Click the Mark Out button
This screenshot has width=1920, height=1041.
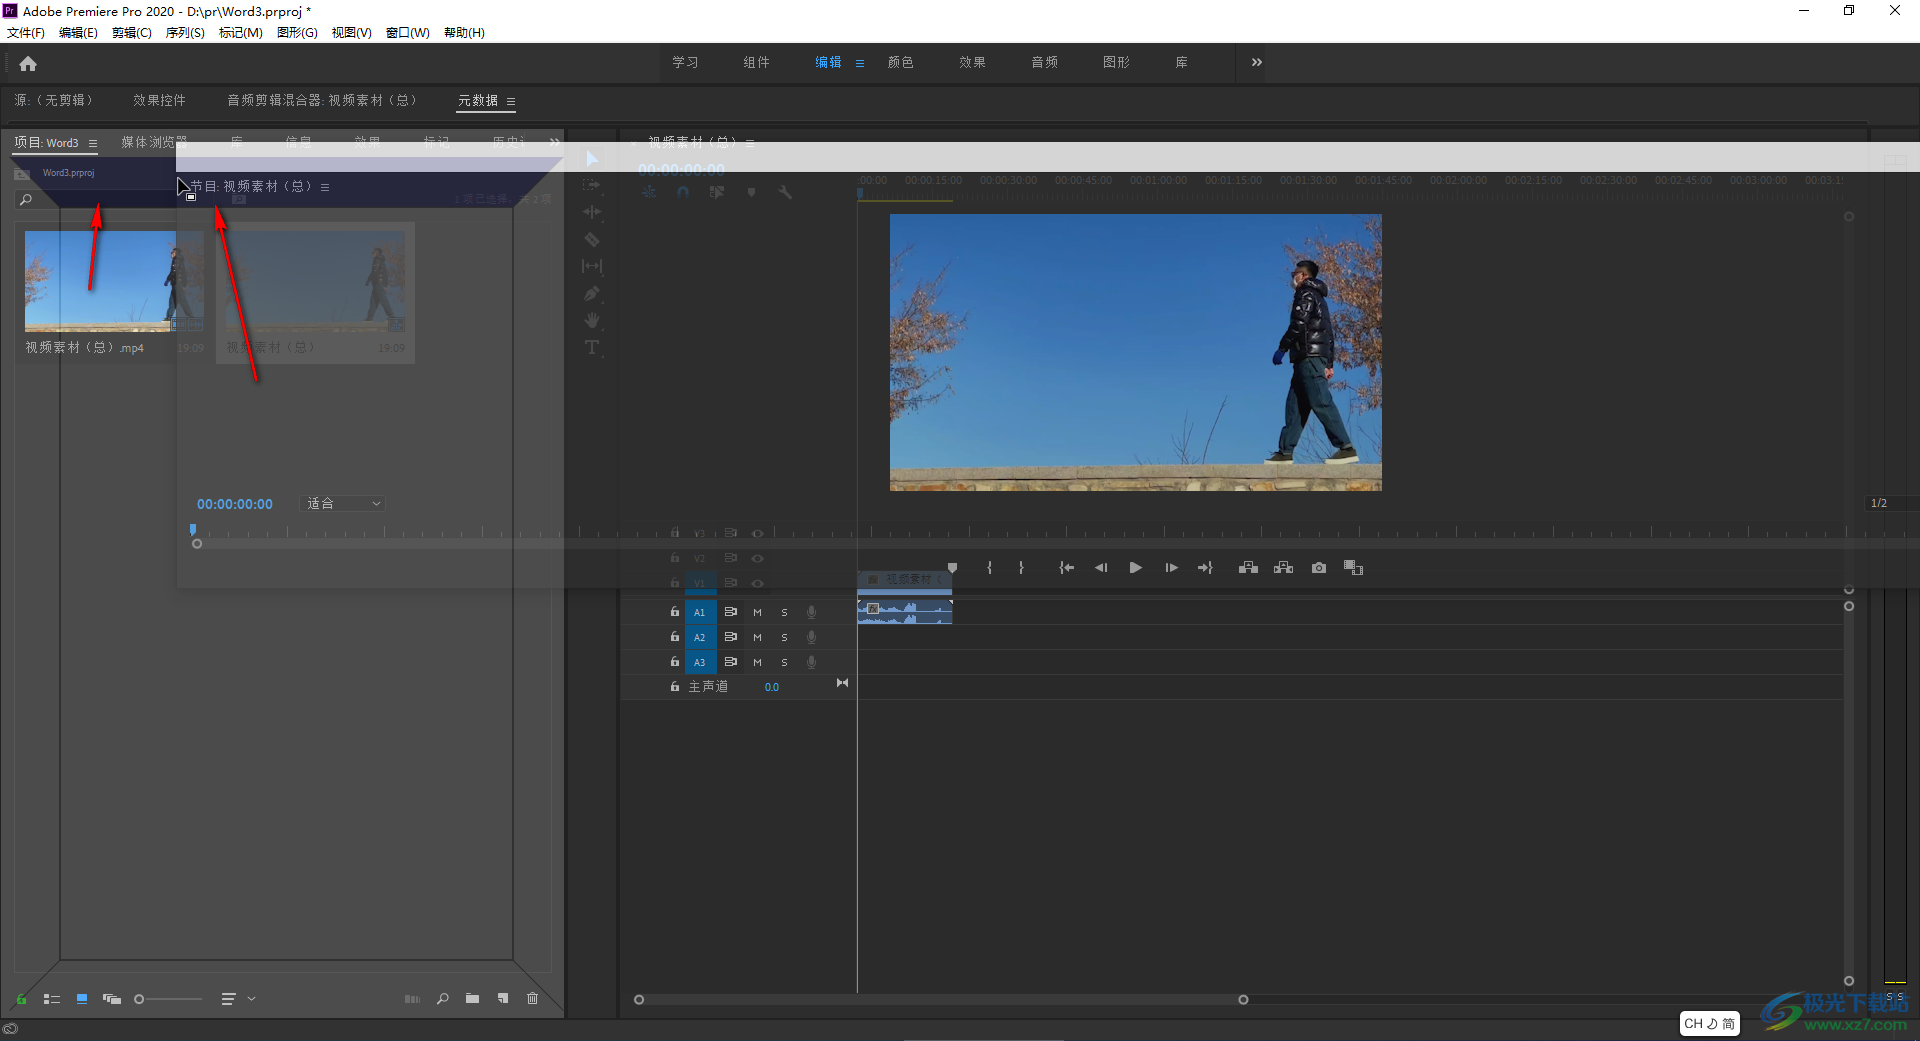coord(1021,568)
